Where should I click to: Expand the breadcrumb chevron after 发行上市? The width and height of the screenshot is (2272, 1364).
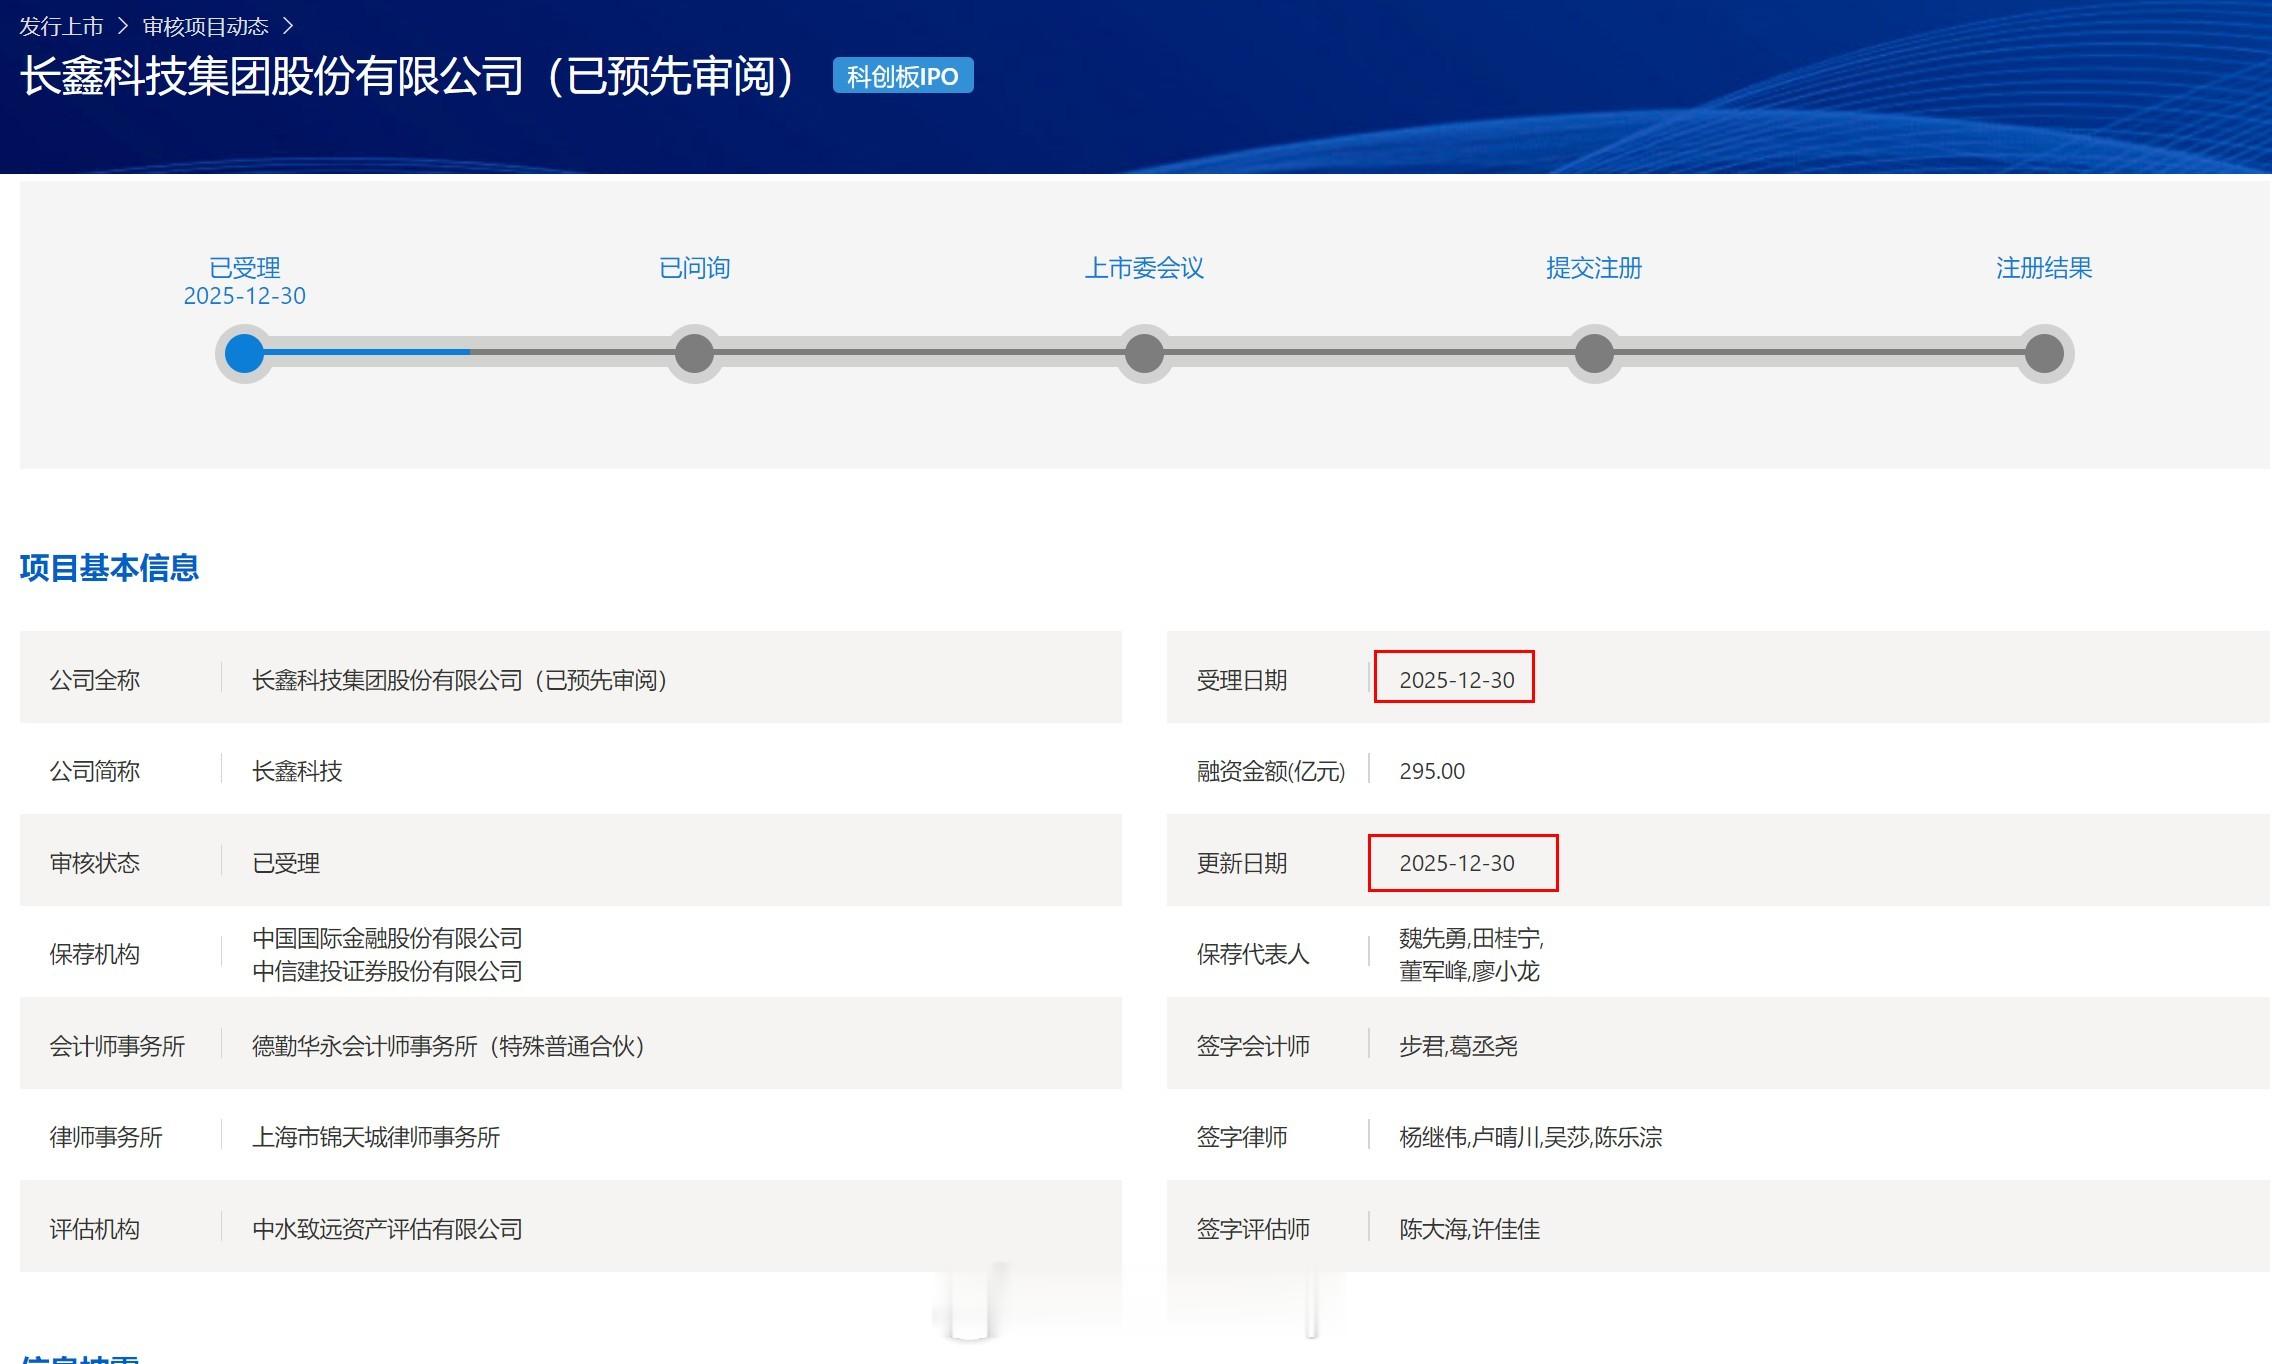click(x=124, y=26)
